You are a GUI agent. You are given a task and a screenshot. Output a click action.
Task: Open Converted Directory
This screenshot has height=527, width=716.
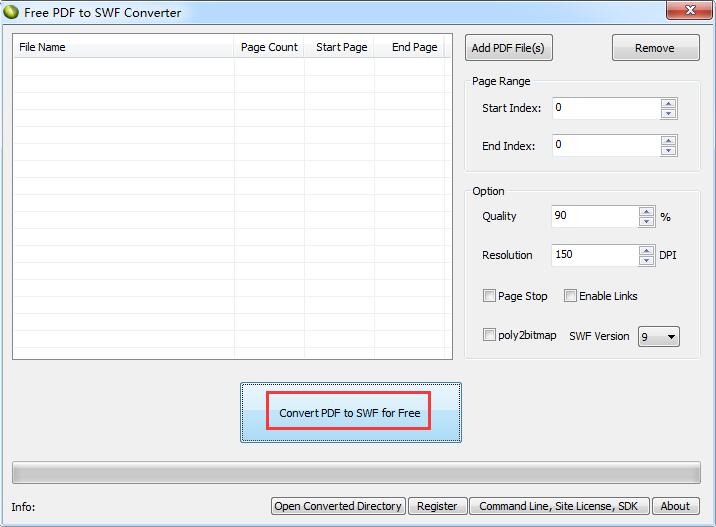click(338, 506)
